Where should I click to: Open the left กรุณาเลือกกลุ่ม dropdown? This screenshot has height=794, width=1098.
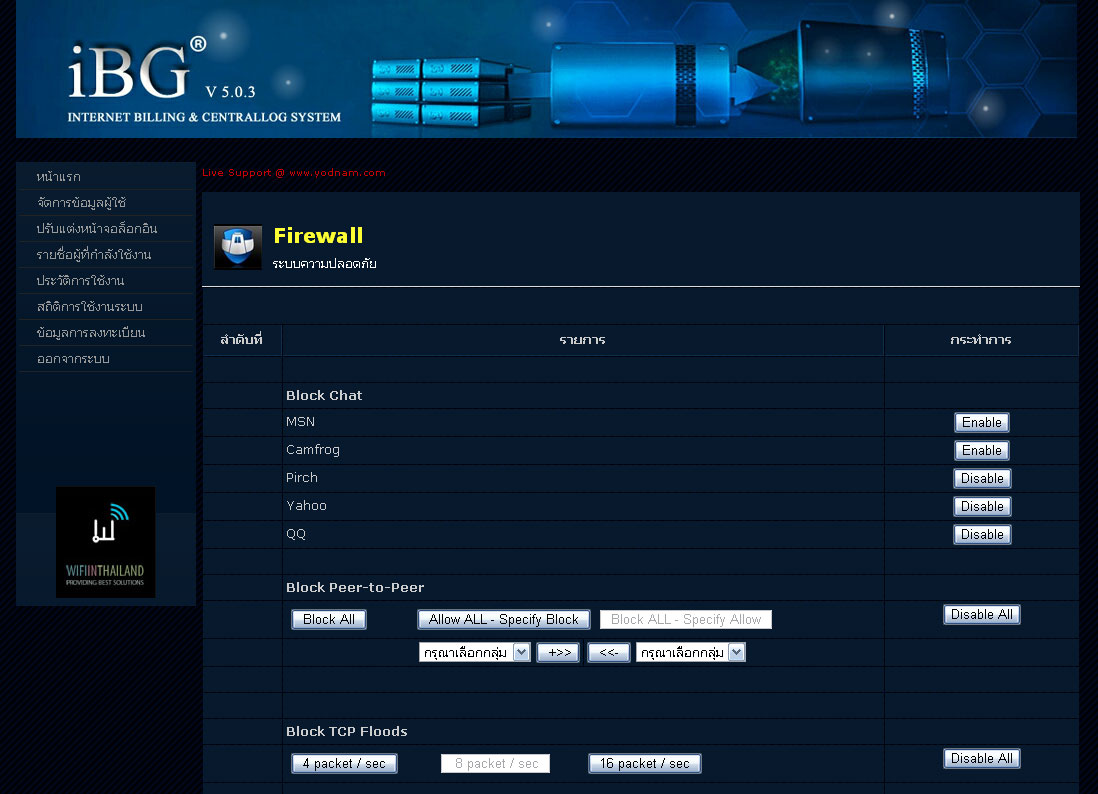[x=474, y=653]
